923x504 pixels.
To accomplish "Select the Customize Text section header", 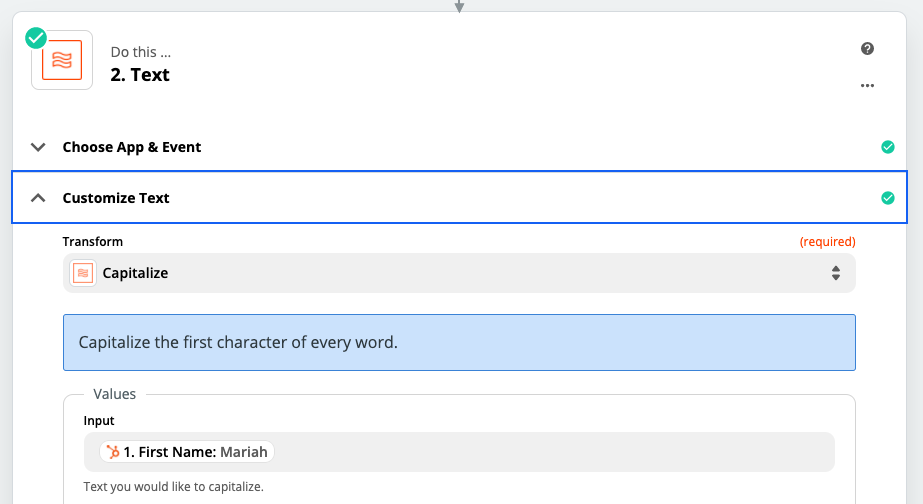I will point(116,198).
